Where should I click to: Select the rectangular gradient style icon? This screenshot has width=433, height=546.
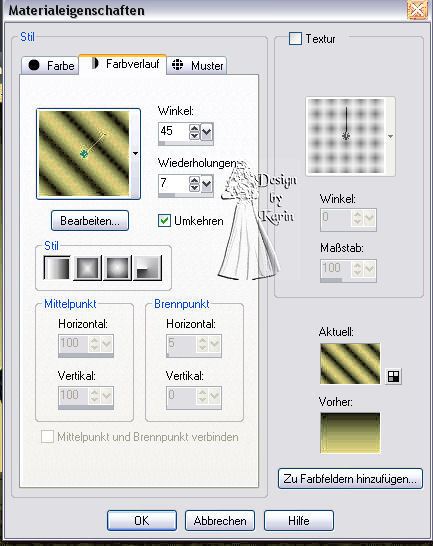(x=87, y=268)
